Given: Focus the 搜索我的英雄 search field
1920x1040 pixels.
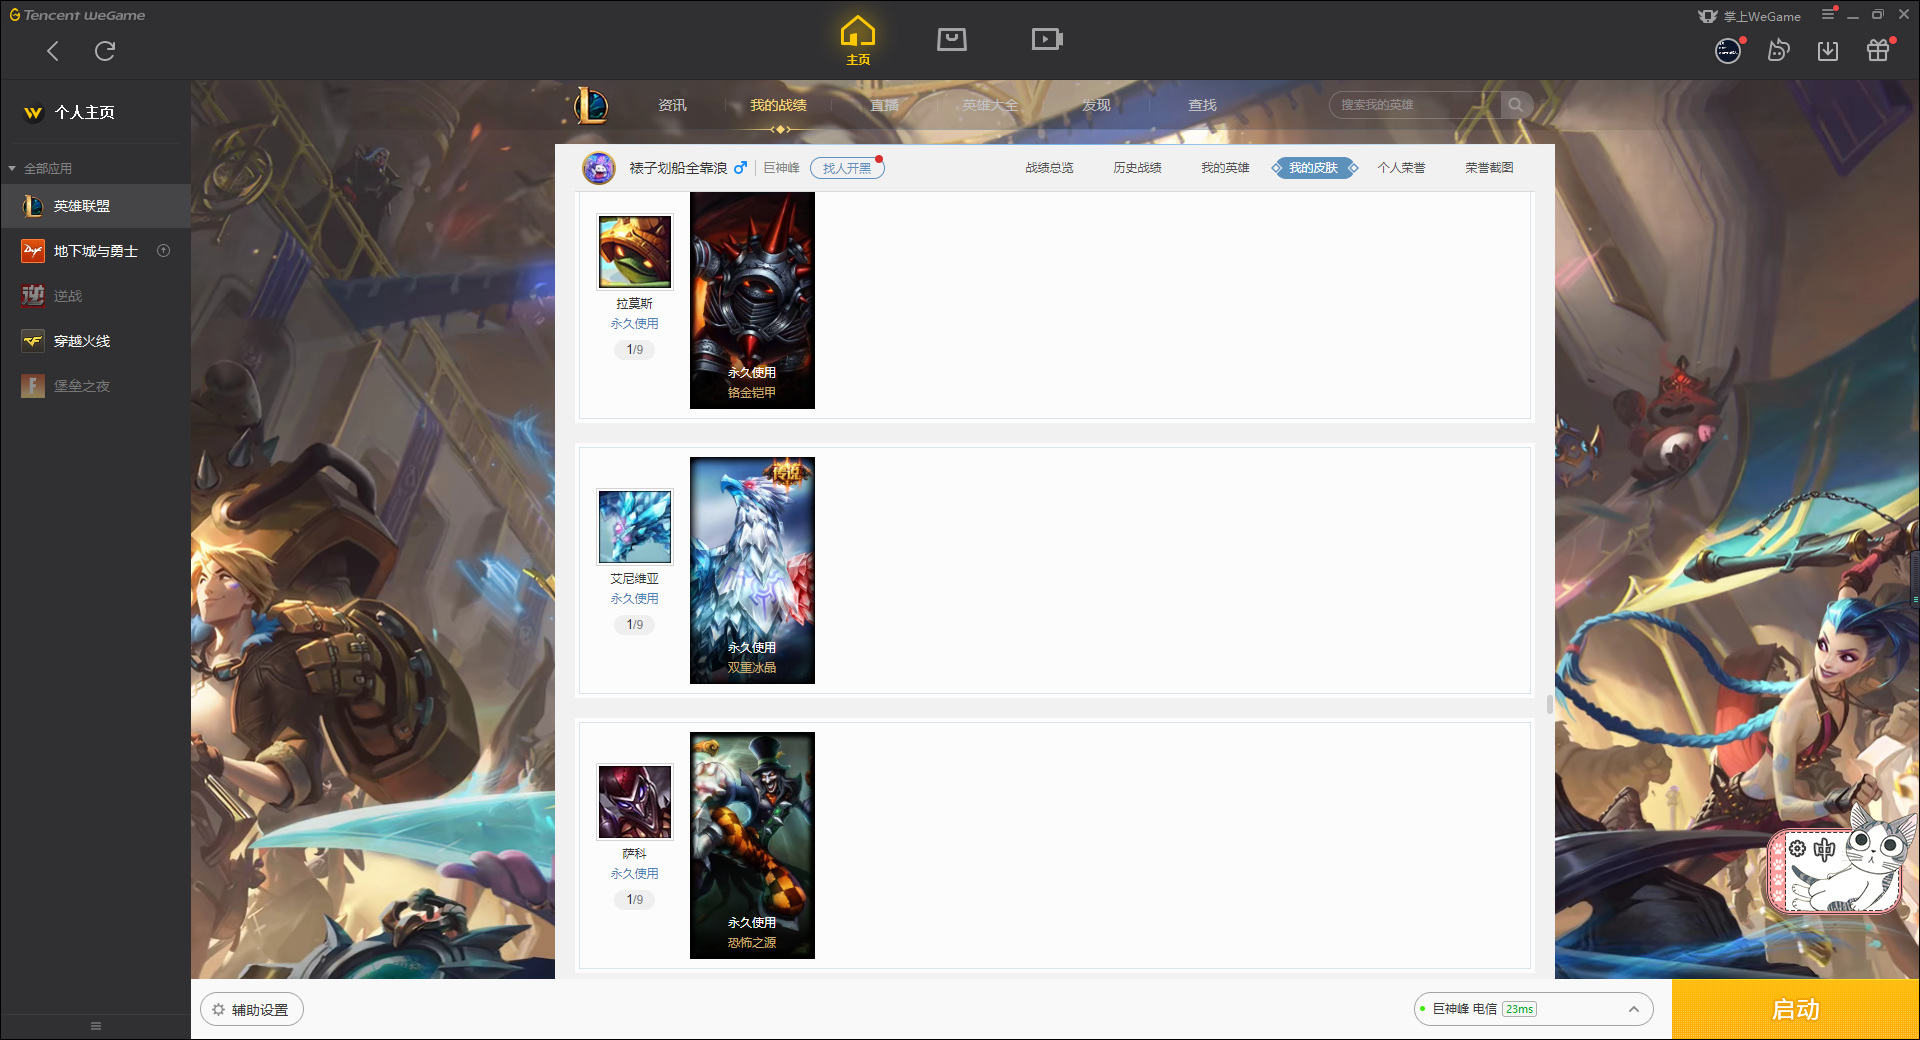Looking at the screenshot, I should pyautogui.click(x=1414, y=105).
